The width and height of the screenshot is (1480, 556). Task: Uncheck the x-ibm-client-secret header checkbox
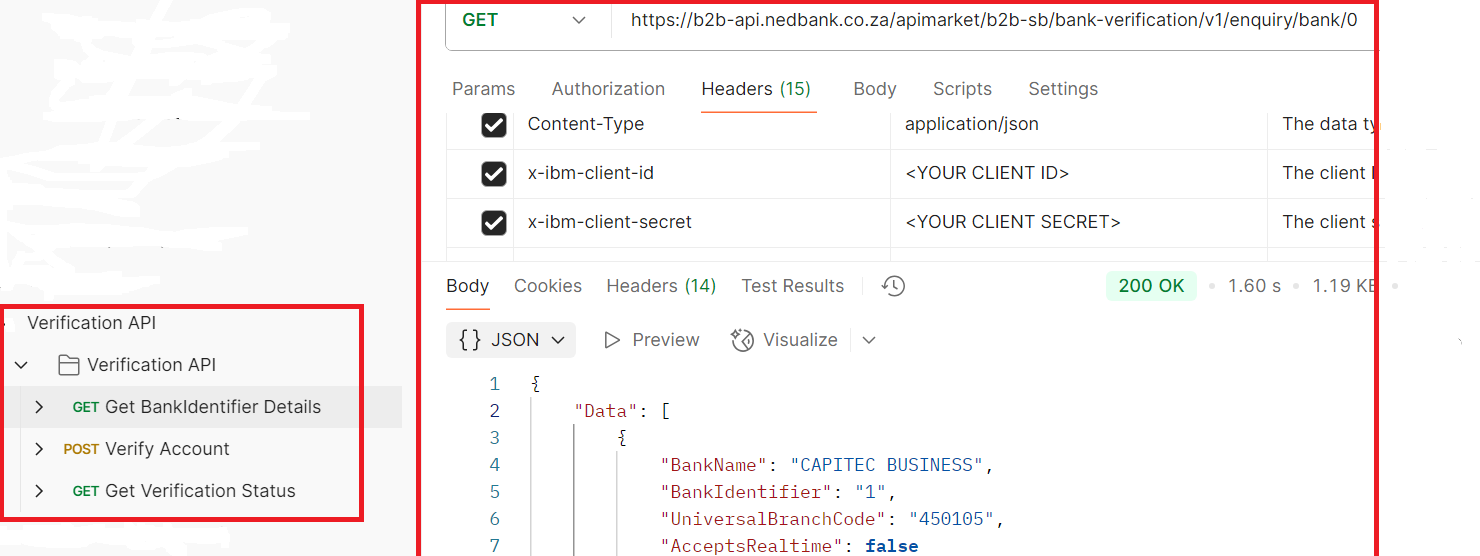pos(494,222)
